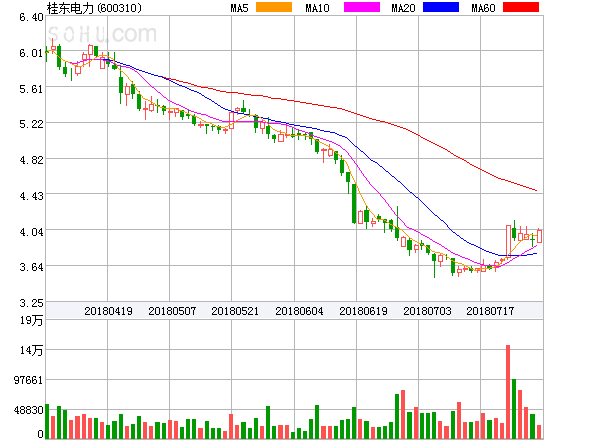600x440 pixels.
Task: Click the 6.01 price axis label
Action: (x=31, y=53)
